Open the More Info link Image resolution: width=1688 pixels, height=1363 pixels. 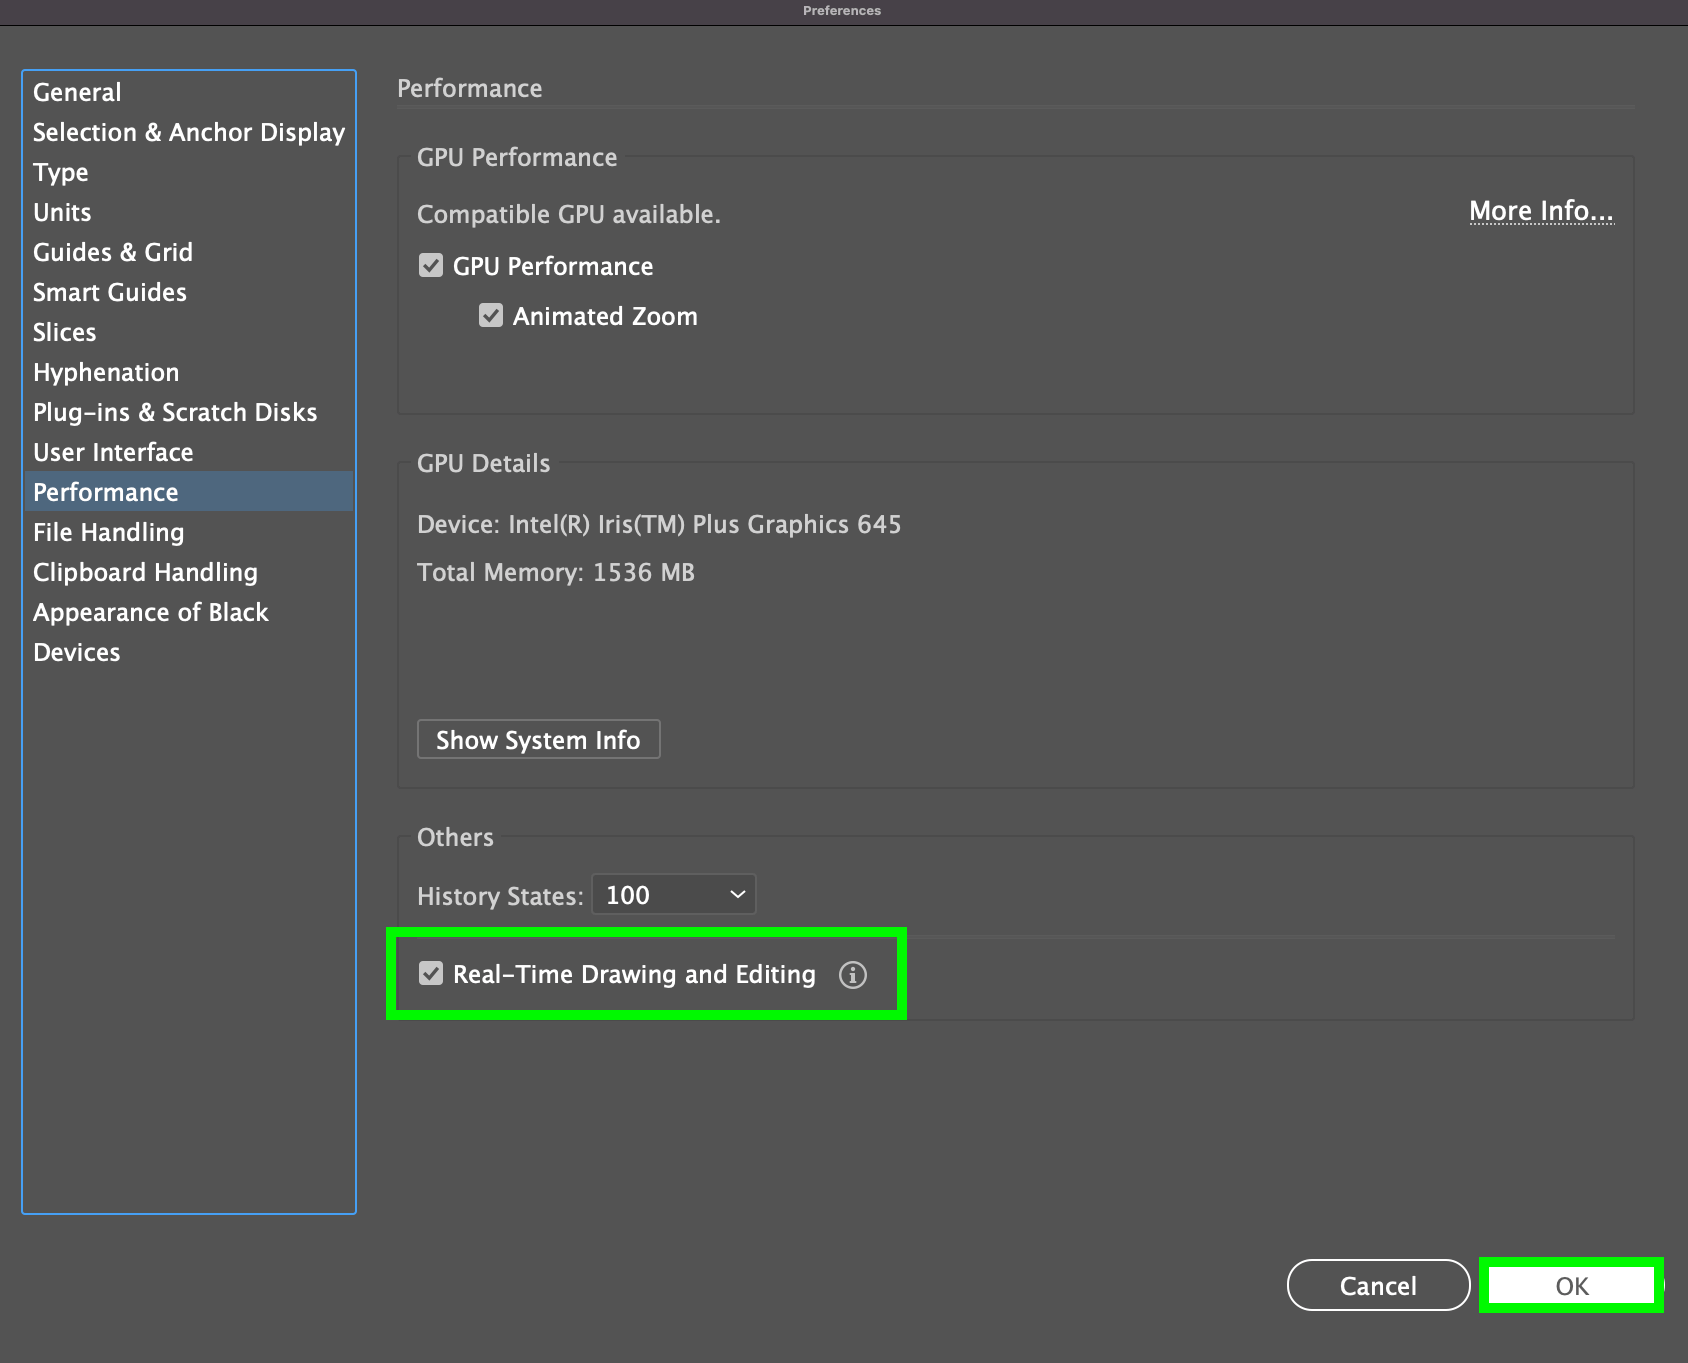pyautogui.click(x=1540, y=211)
